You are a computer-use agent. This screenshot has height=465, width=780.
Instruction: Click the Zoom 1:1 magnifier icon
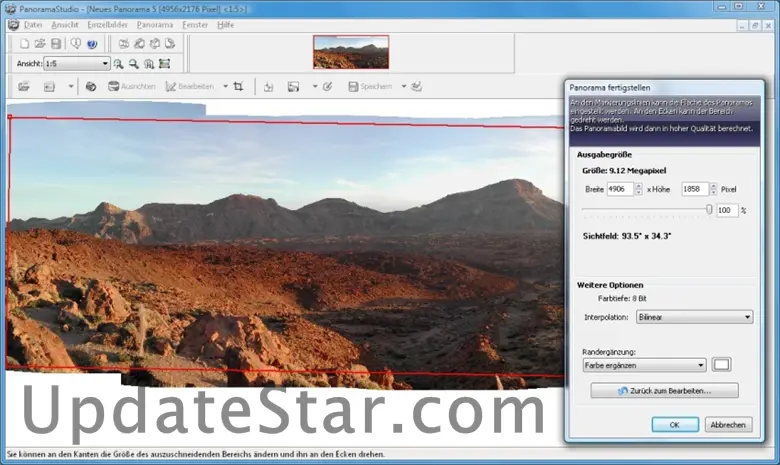point(149,64)
